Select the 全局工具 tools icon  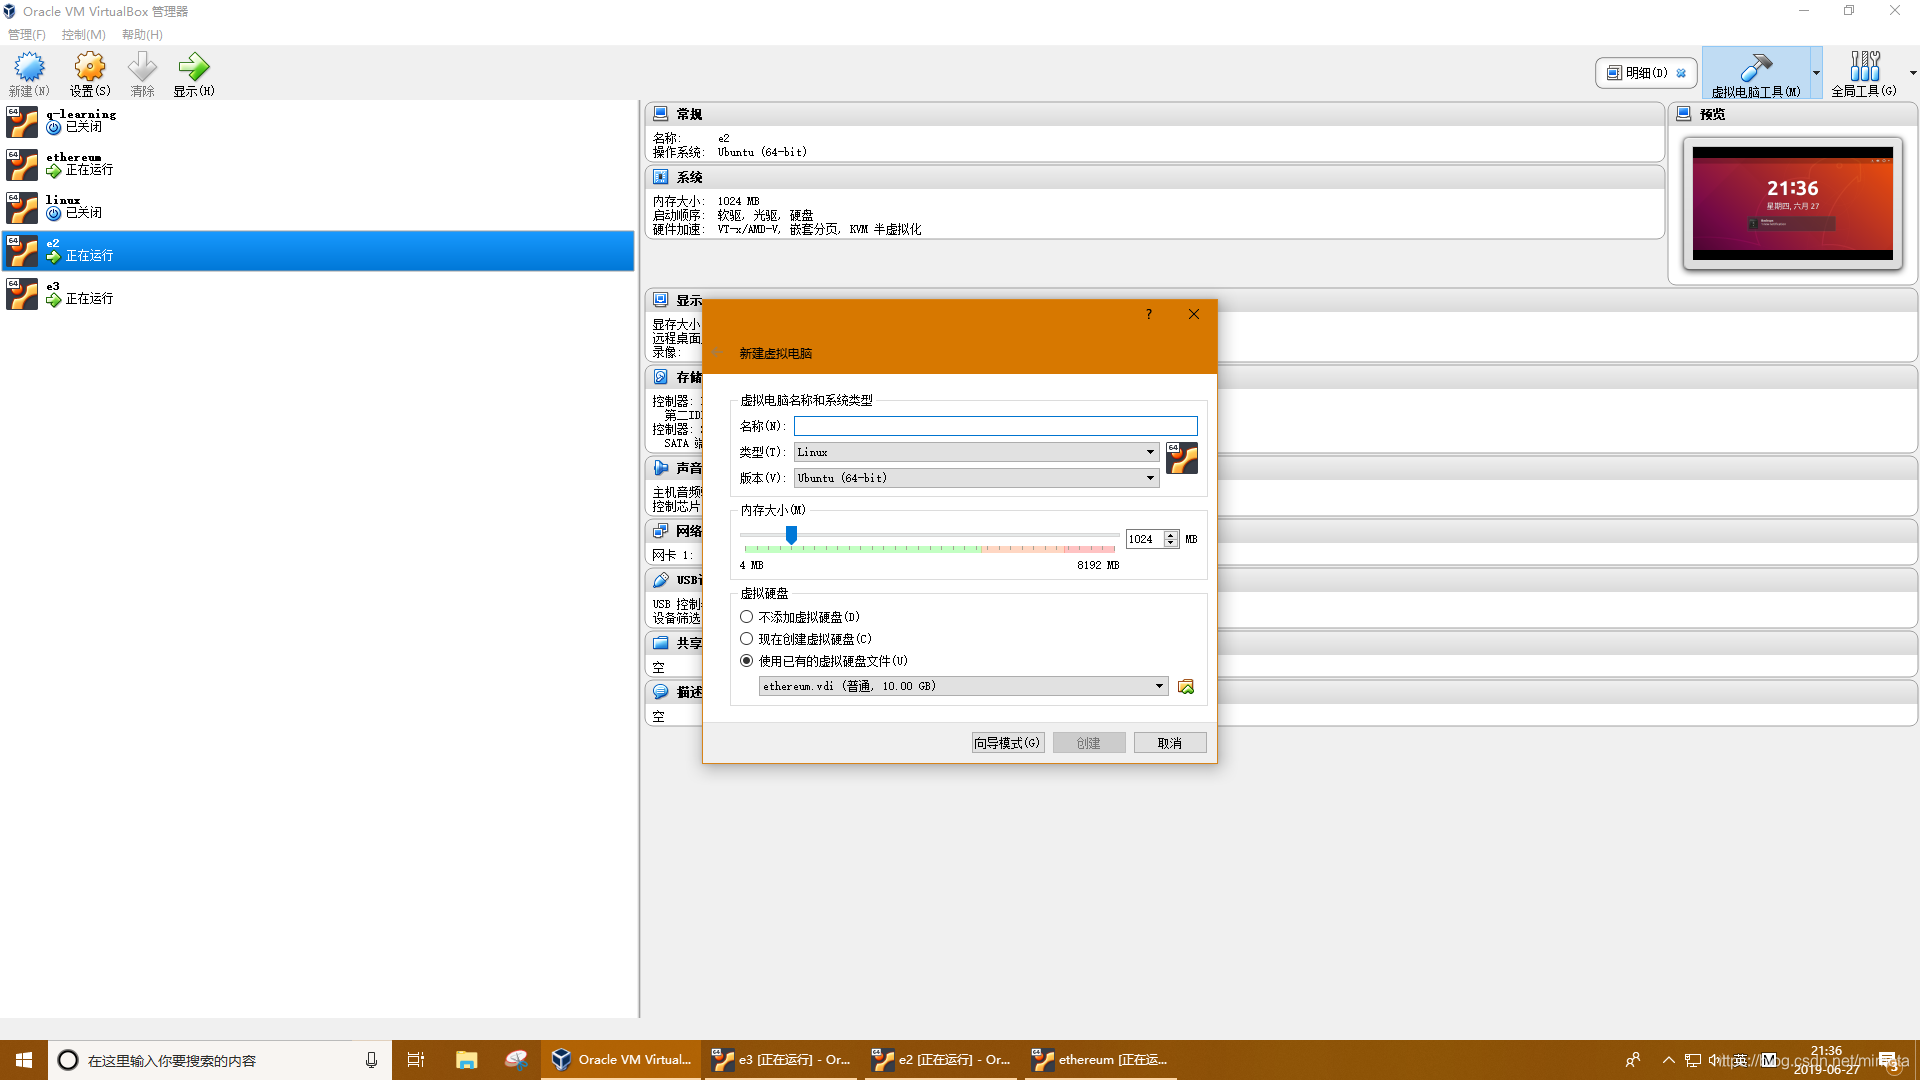(1864, 67)
